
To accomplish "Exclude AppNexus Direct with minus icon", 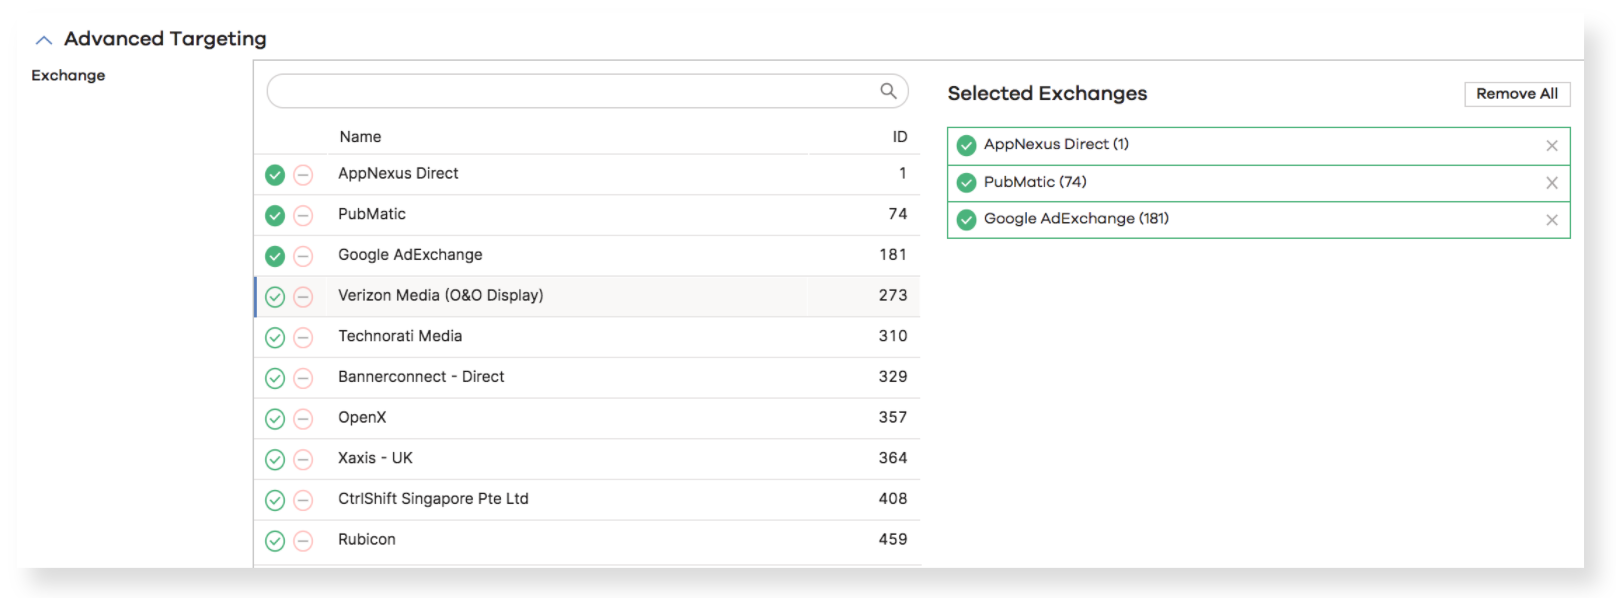I will (303, 175).
